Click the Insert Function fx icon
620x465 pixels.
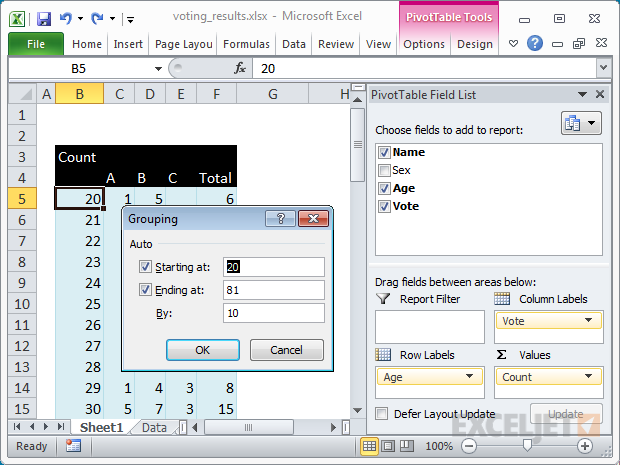pyautogui.click(x=240, y=68)
